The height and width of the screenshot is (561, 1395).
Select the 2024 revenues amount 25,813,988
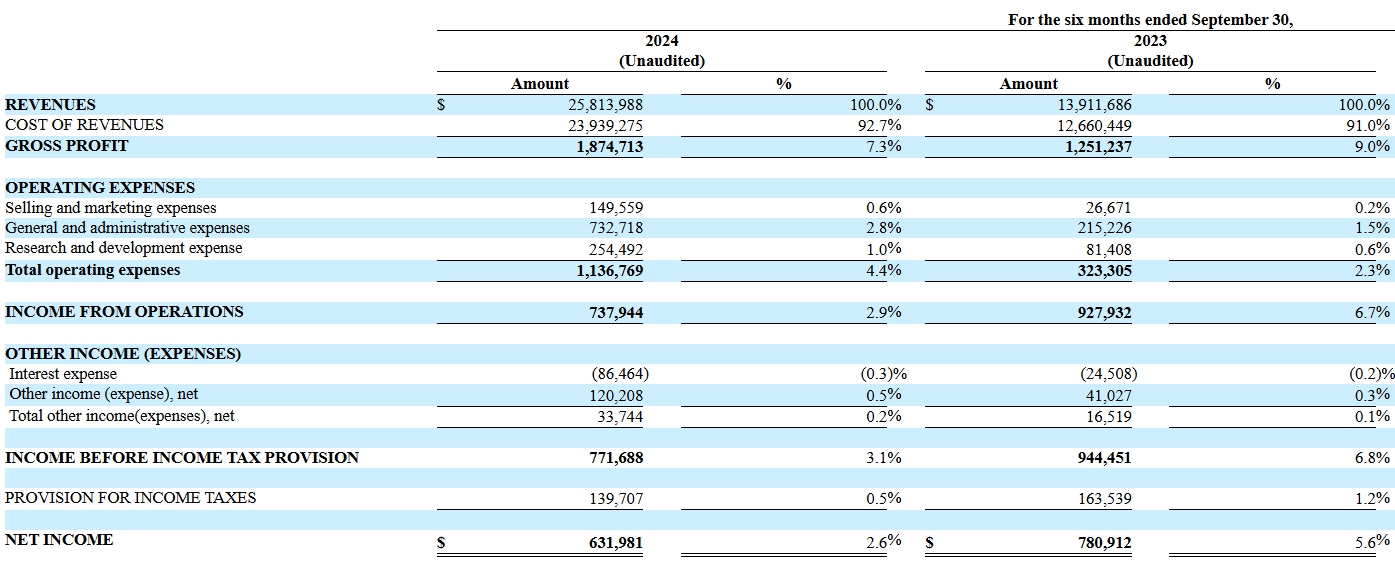point(605,104)
